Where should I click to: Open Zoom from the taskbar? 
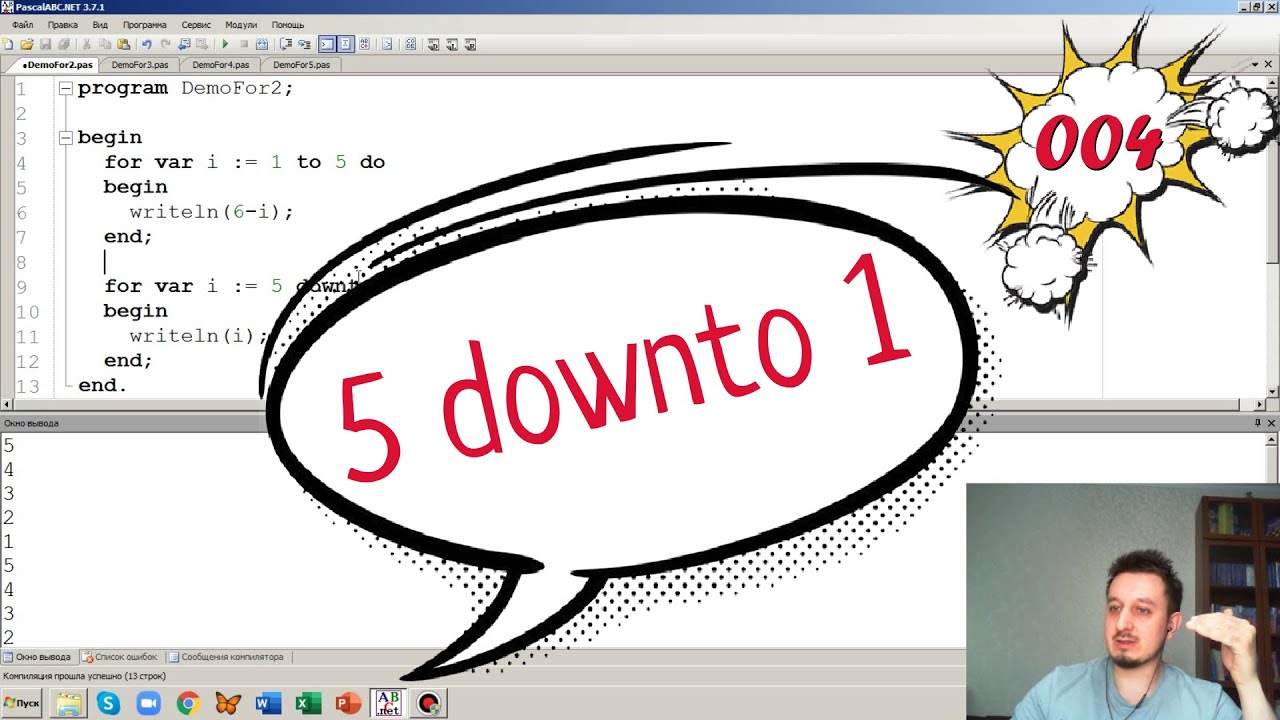pyautogui.click(x=148, y=704)
